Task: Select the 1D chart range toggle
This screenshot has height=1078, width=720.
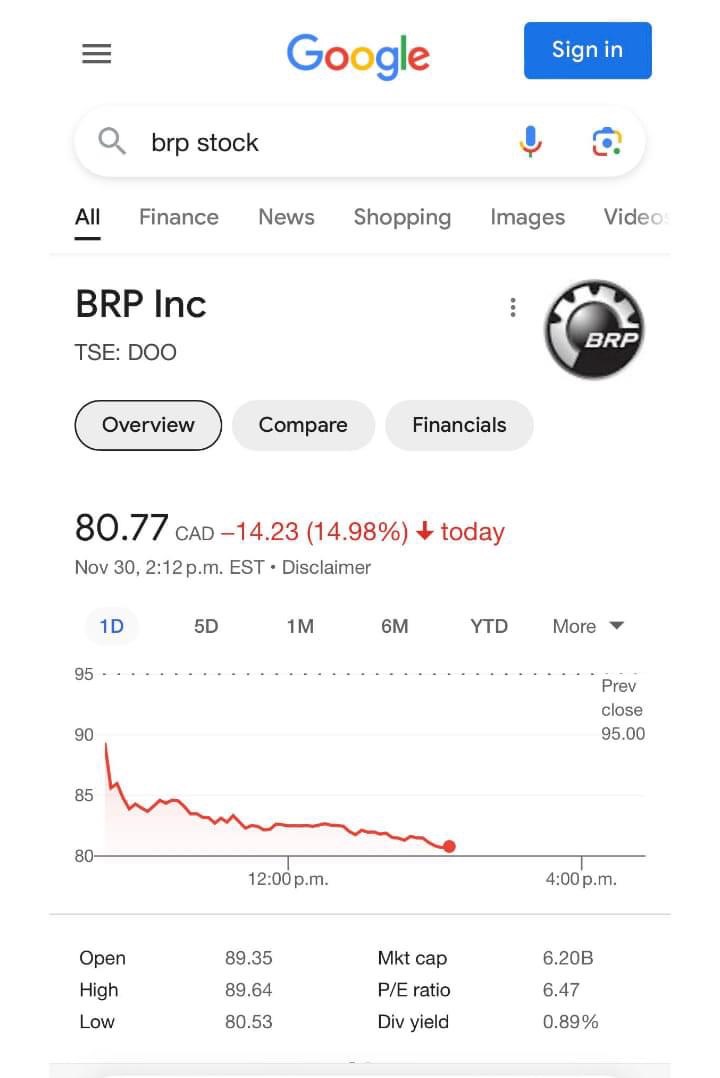Action: click(x=111, y=626)
